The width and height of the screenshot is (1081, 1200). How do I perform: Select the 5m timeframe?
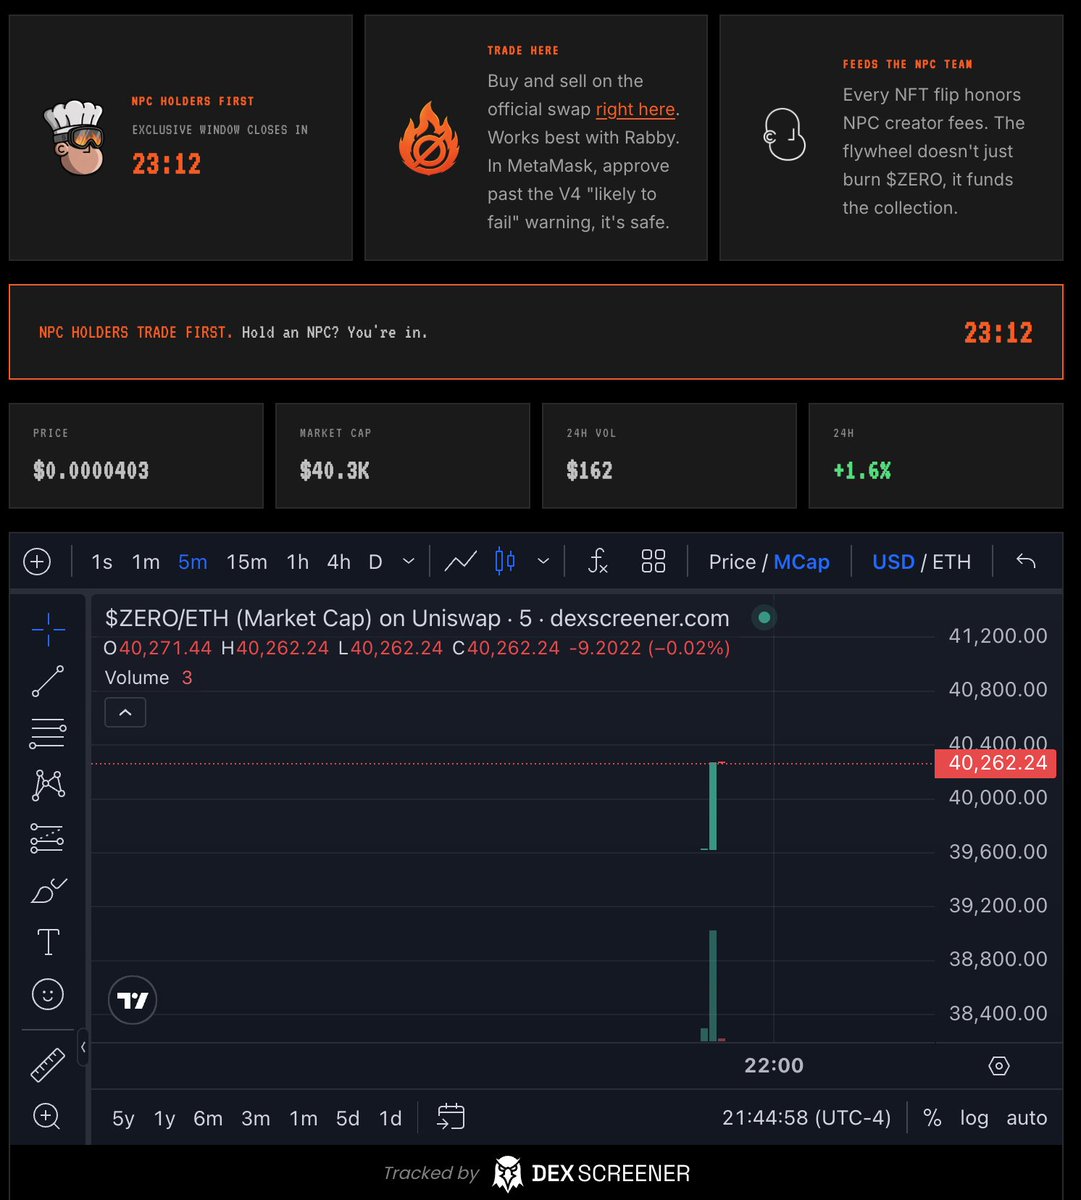point(193,562)
